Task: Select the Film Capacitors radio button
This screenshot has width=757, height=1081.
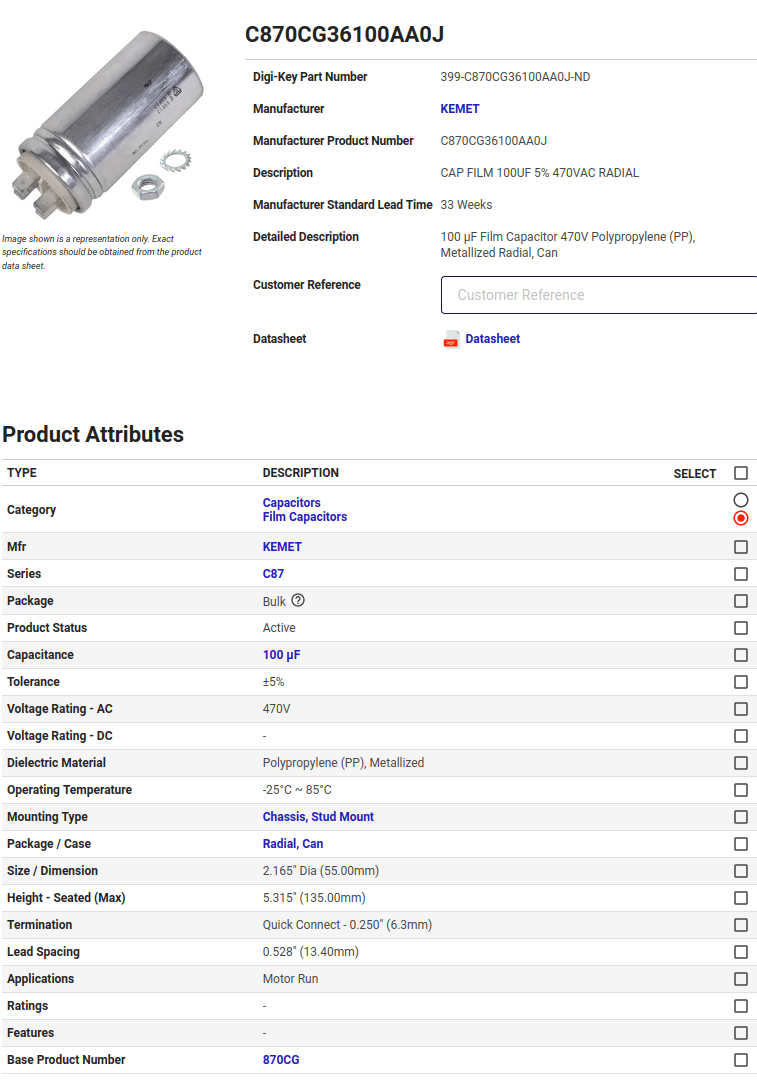Action: click(x=741, y=518)
